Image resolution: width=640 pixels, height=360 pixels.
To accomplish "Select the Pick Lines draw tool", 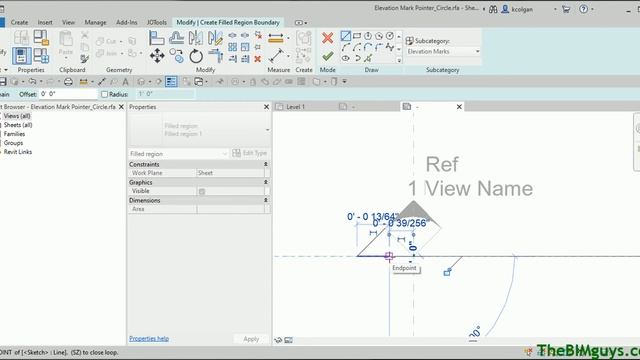I will 368,58.
